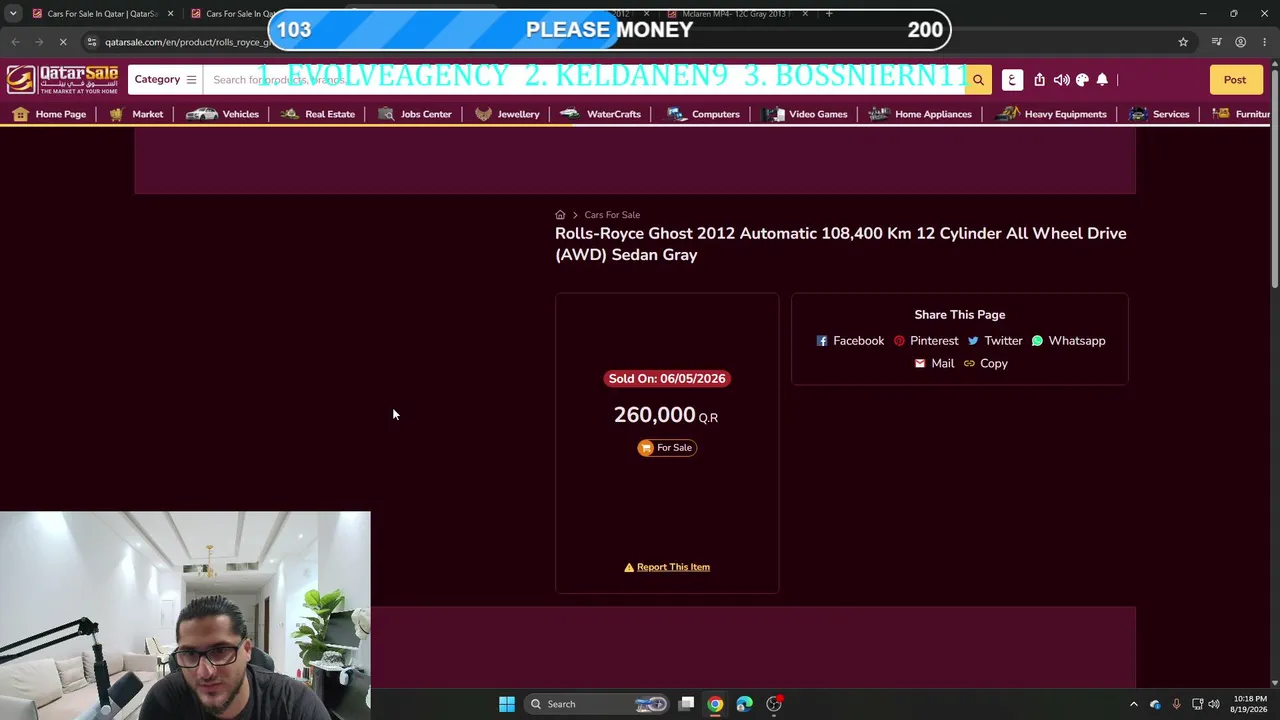Close the McLaren MP4-12C tab
This screenshot has height=720, width=1280.
coord(805,14)
